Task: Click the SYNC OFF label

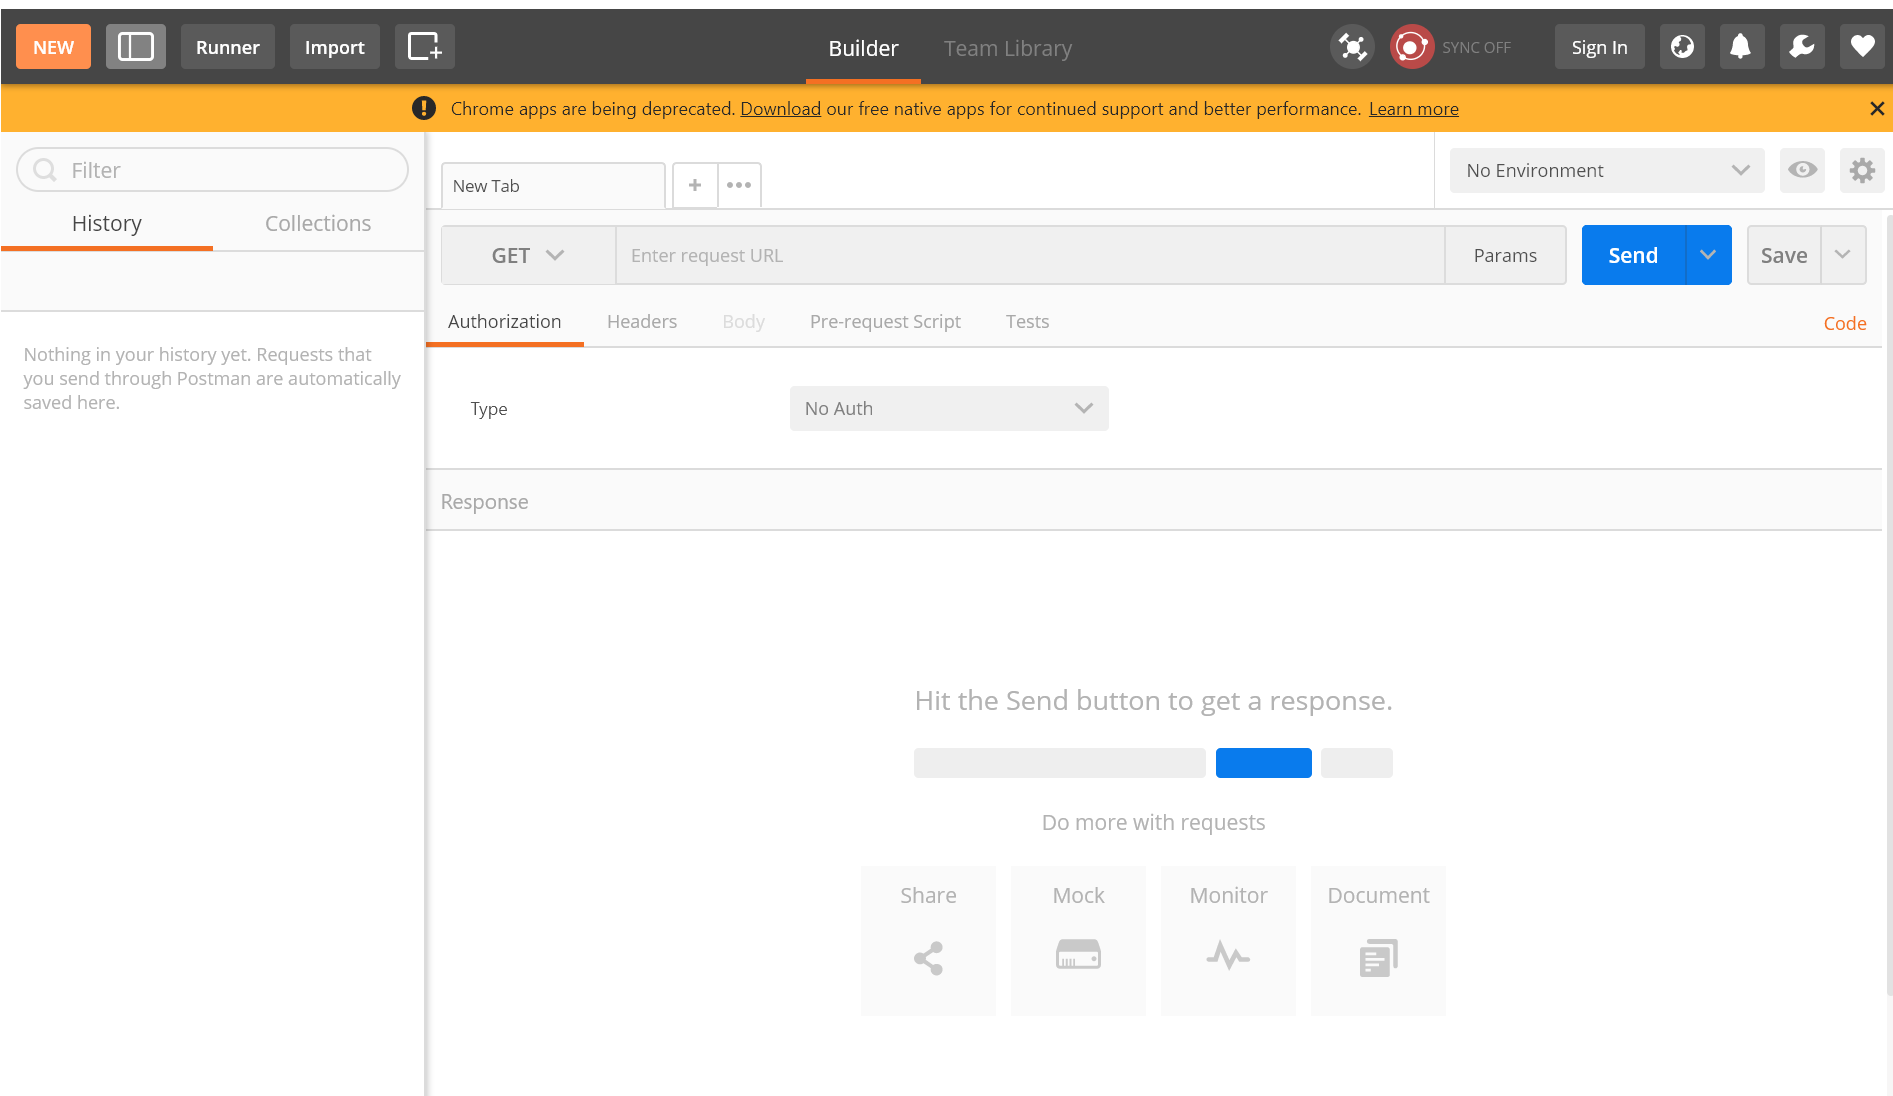Action: 1476,47
